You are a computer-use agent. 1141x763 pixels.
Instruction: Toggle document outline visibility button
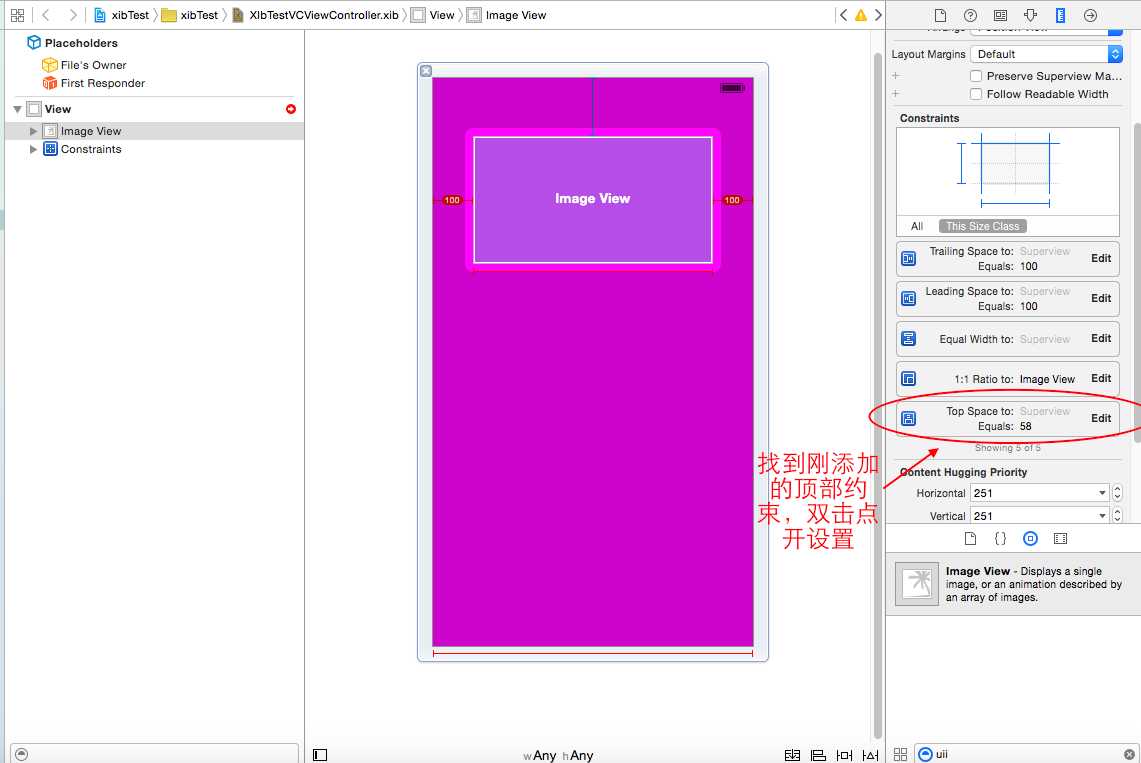tap(320, 755)
